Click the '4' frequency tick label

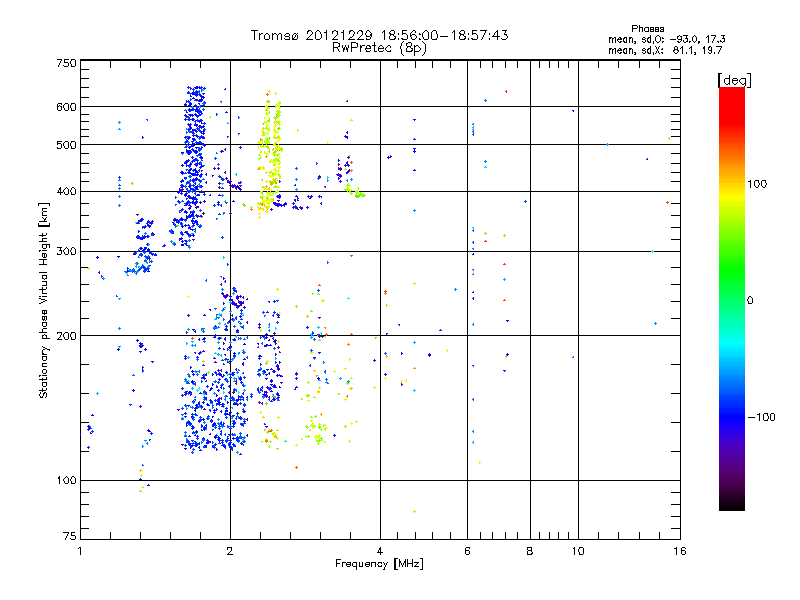pyautogui.click(x=380, y=551)
